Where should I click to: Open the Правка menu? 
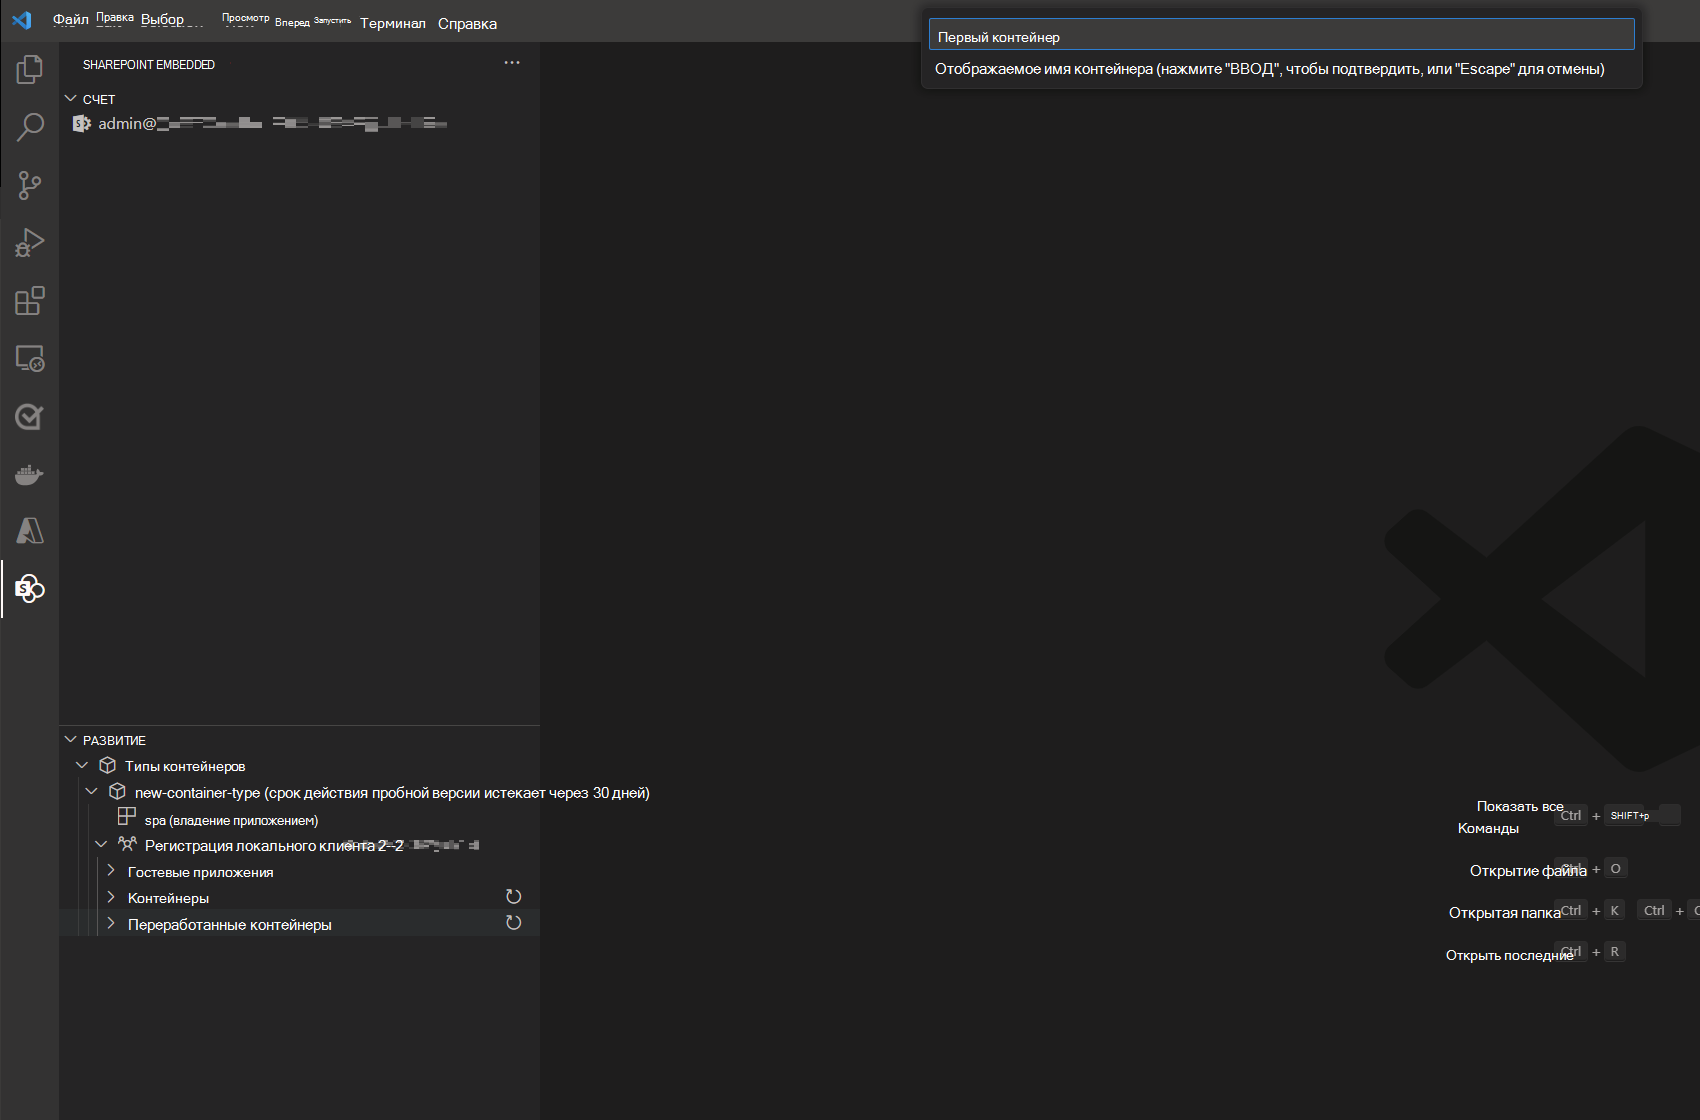(115, 19)
